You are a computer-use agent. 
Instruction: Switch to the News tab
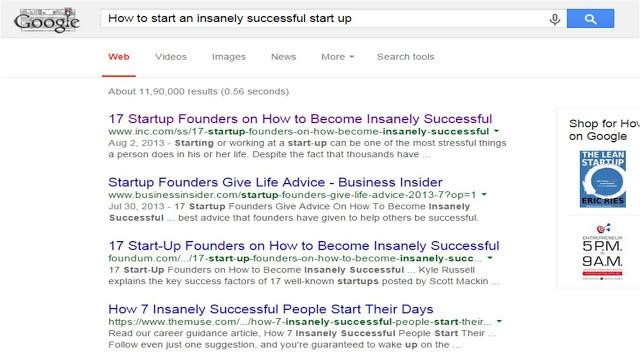[283, 57]
